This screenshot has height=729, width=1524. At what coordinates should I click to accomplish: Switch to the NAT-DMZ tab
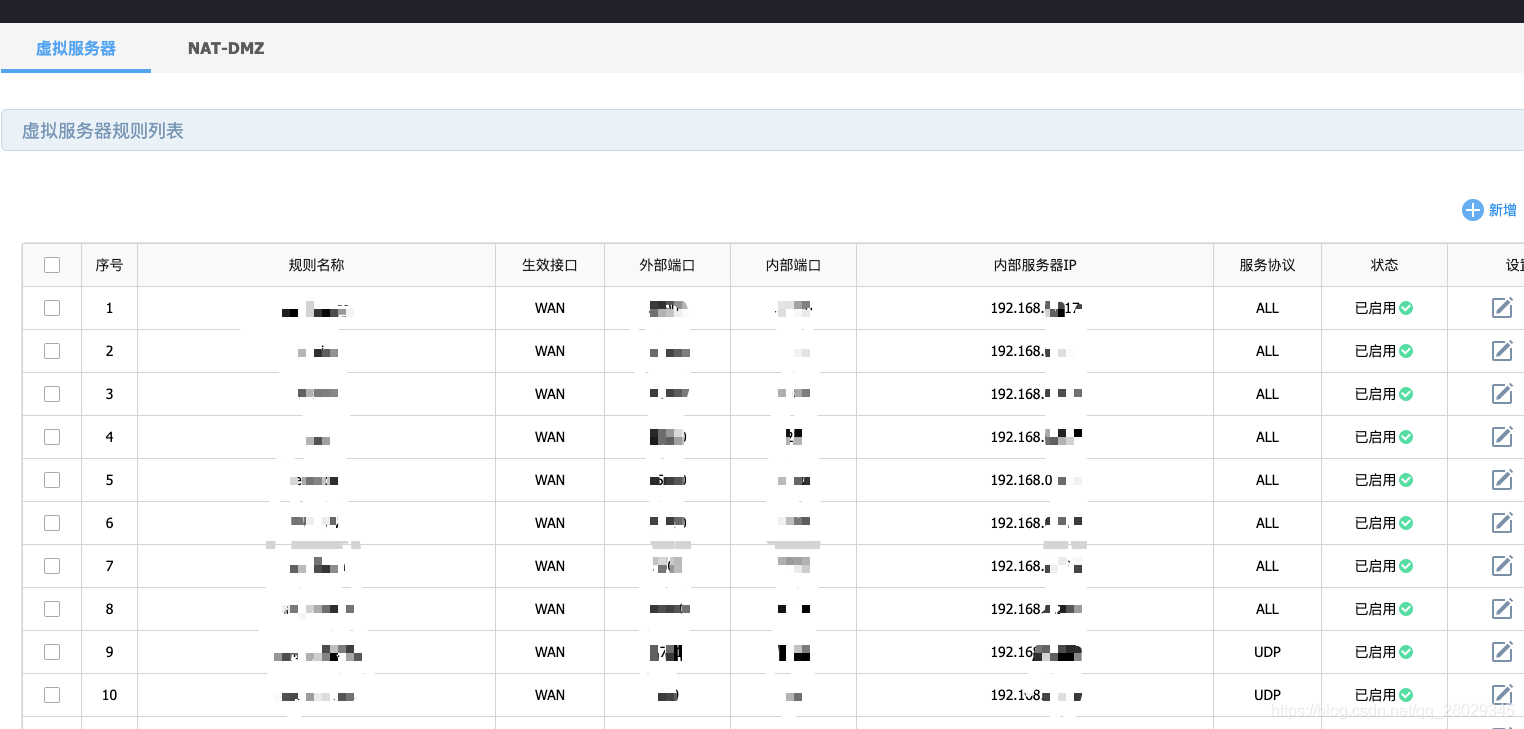point(226,48)
